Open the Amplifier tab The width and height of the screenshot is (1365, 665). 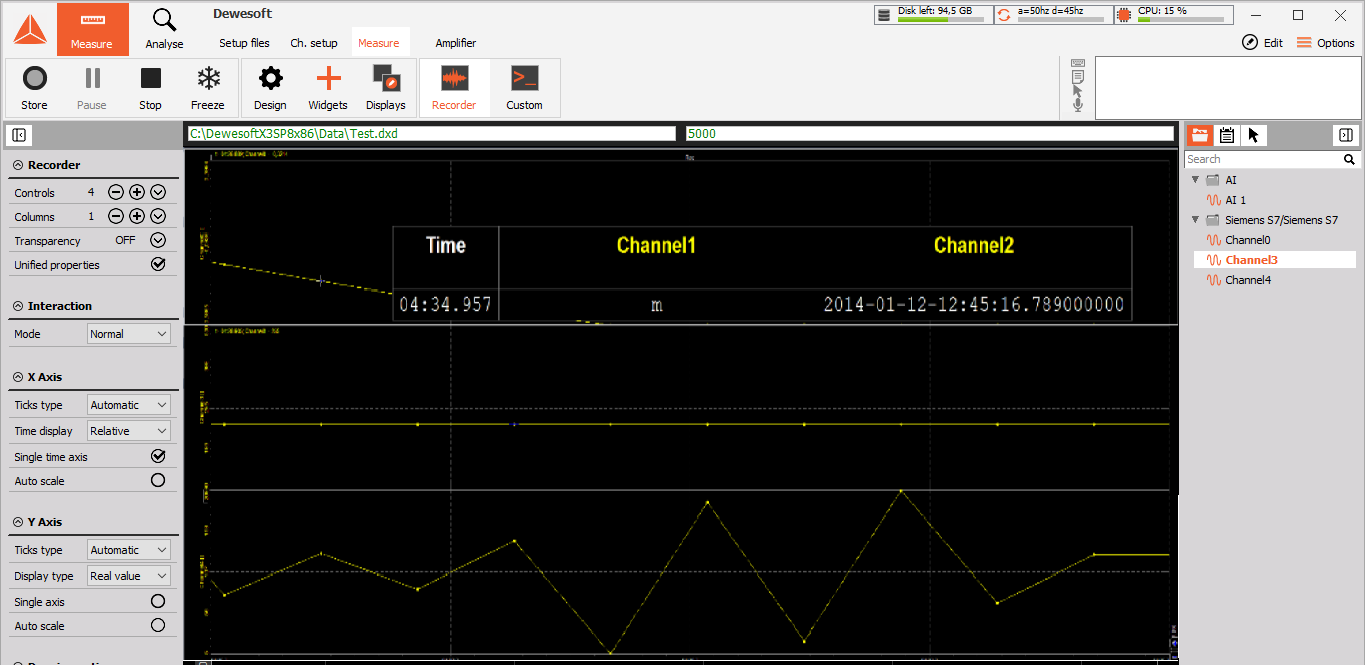(456, 43)
